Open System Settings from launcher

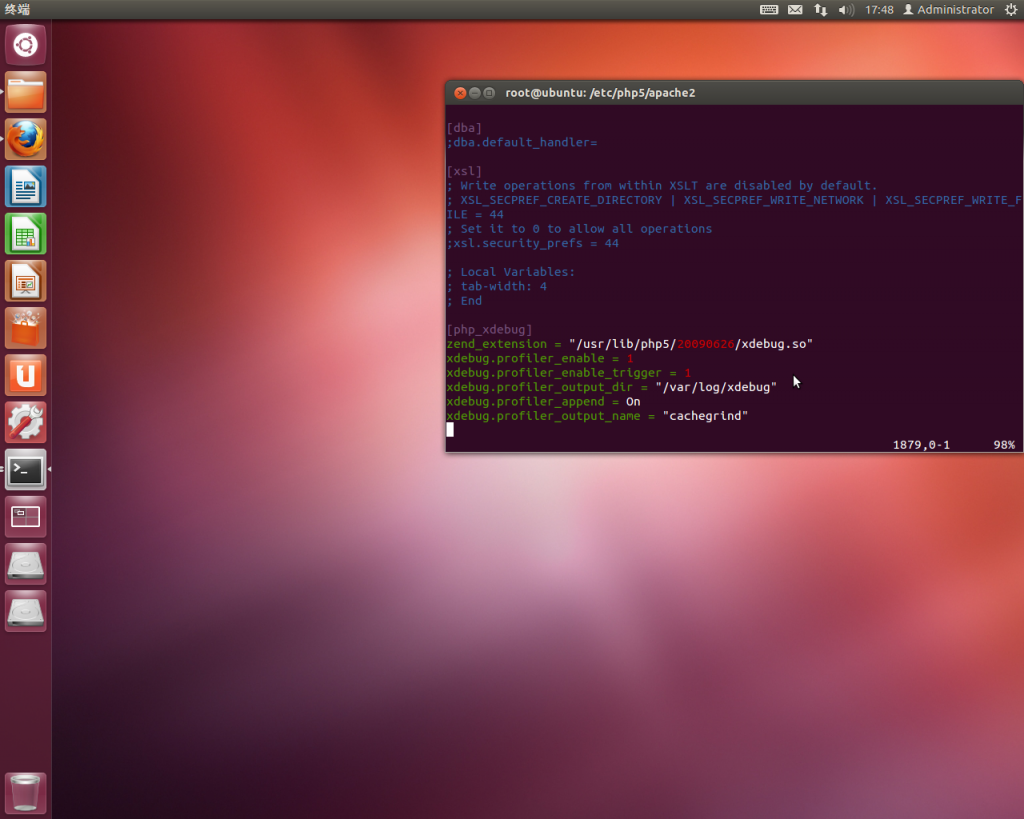click(25, 422)
